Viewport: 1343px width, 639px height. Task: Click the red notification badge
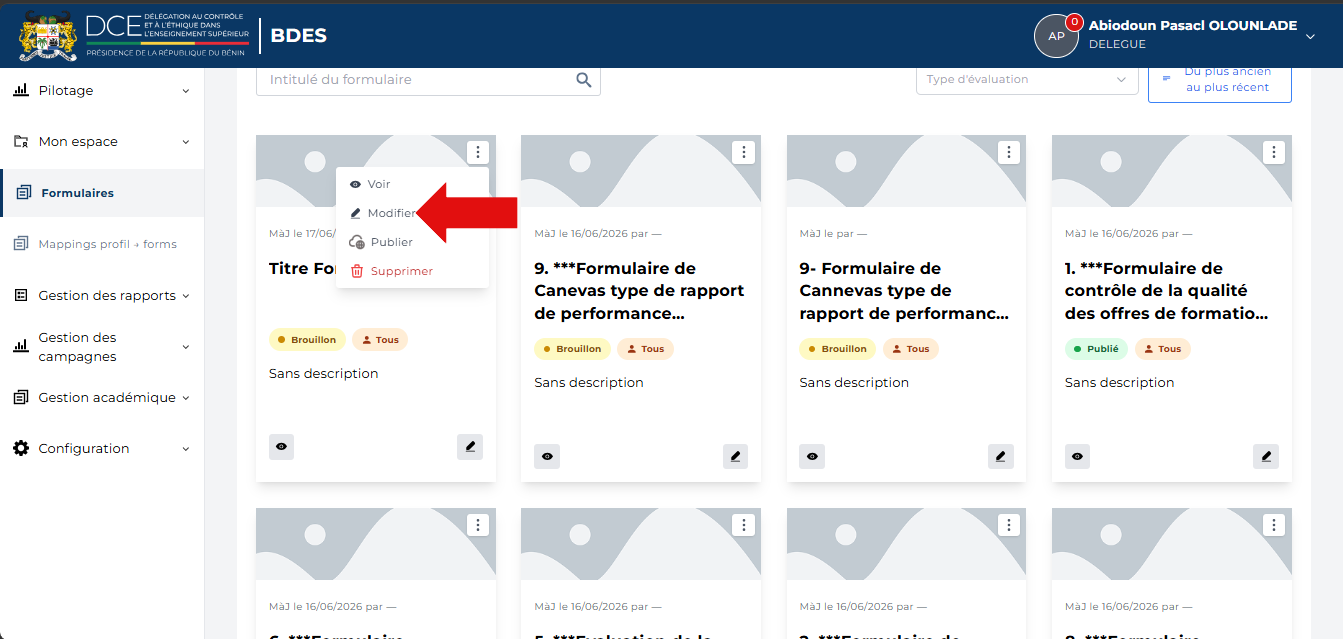1075,21
